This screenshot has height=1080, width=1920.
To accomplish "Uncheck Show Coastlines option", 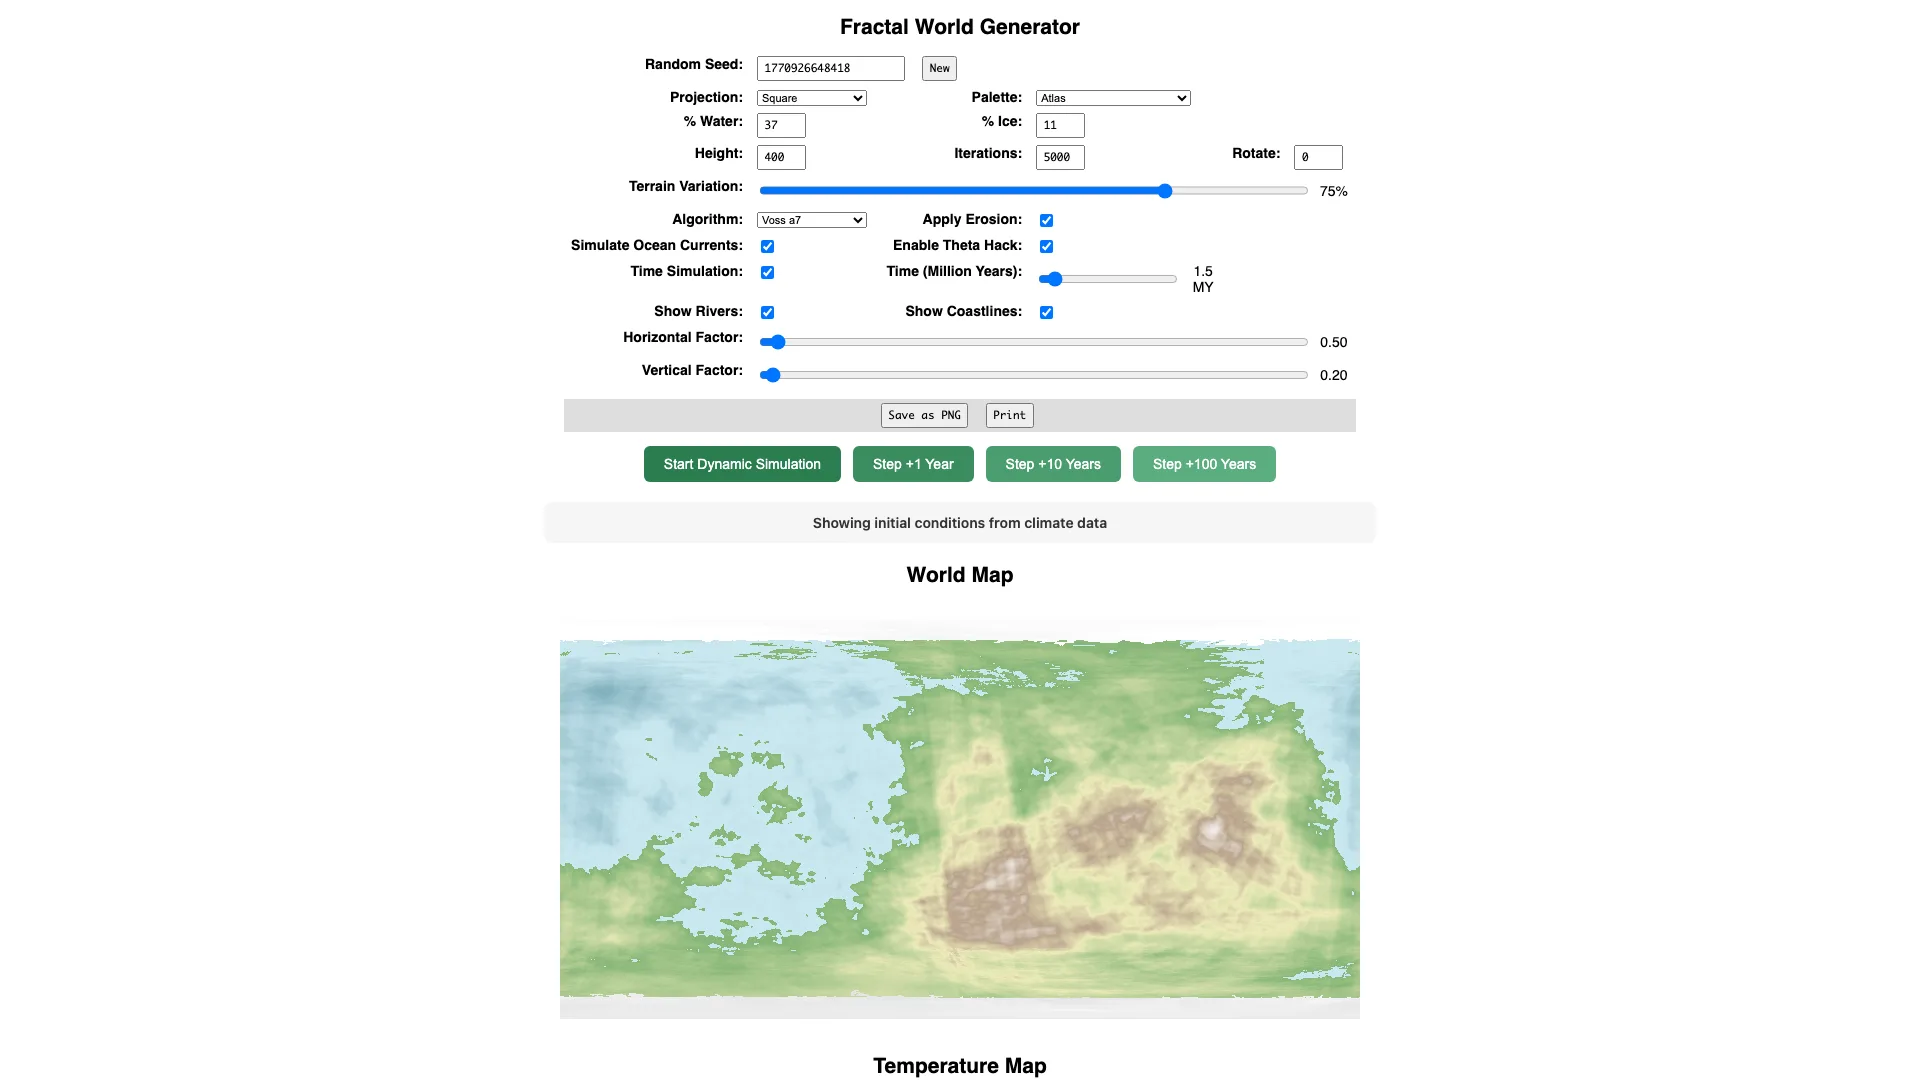I will point(1046,312).
